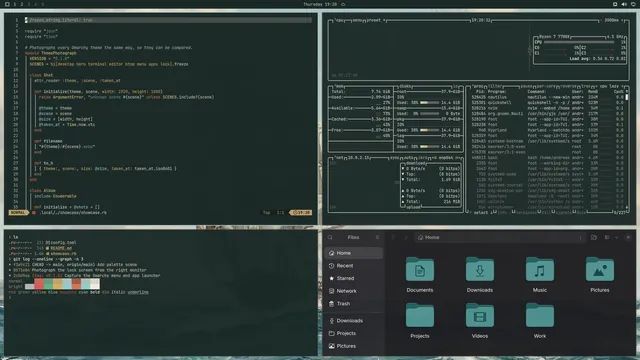Click the btop disks box label
Viewport: 640px width, 360px height.
click(x=406, y=87)
